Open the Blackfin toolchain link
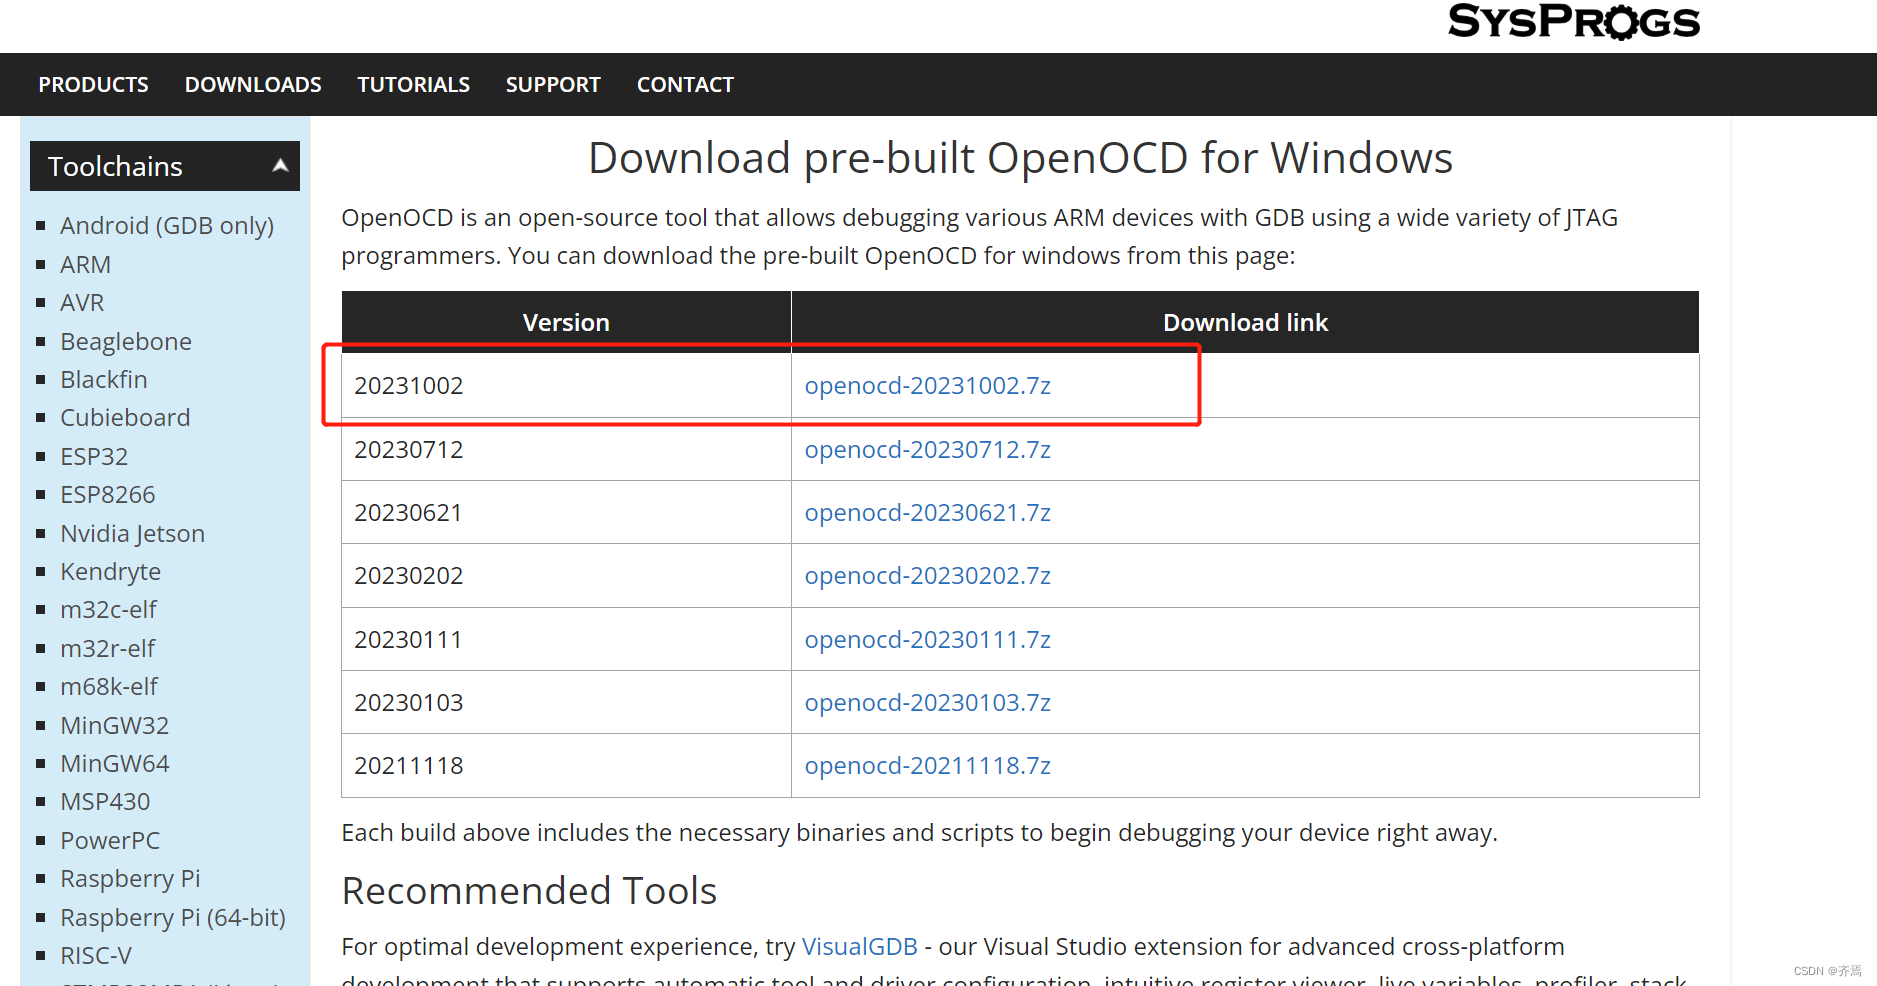The width and height of the screenshot is (1877, 986). (104, 380)
